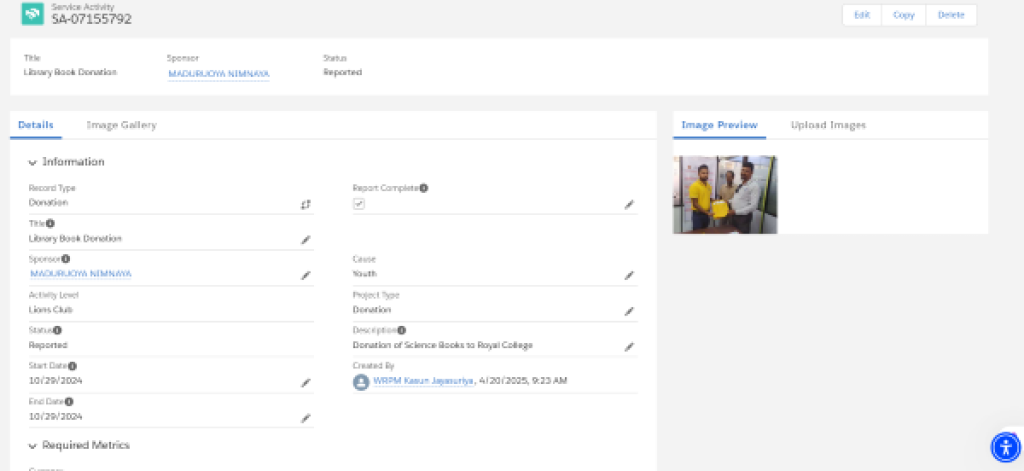
Task: Show info tooltip for Title field
Action: [50, 223]
